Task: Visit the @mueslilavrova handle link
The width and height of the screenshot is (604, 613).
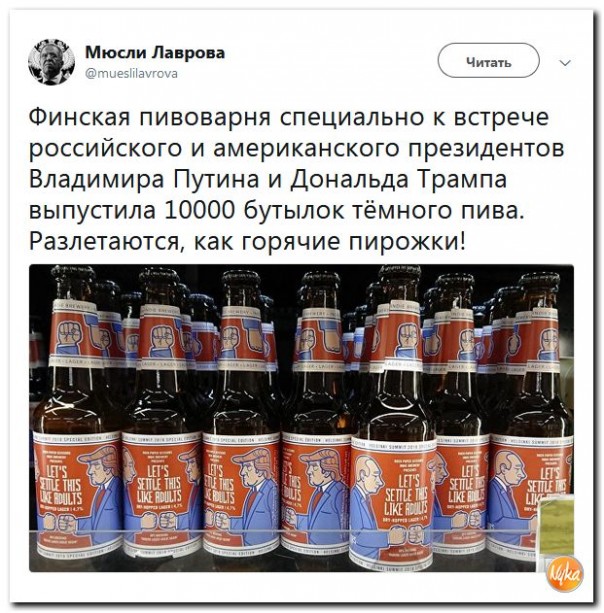Action: click(x=131, y=73)
